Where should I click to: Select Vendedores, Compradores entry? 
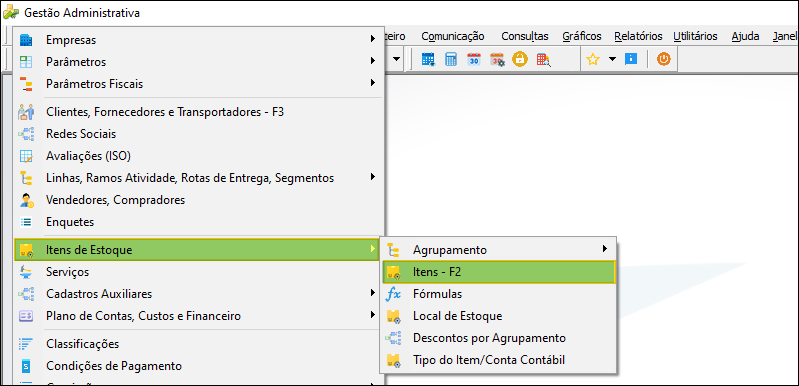click(197, 200)
